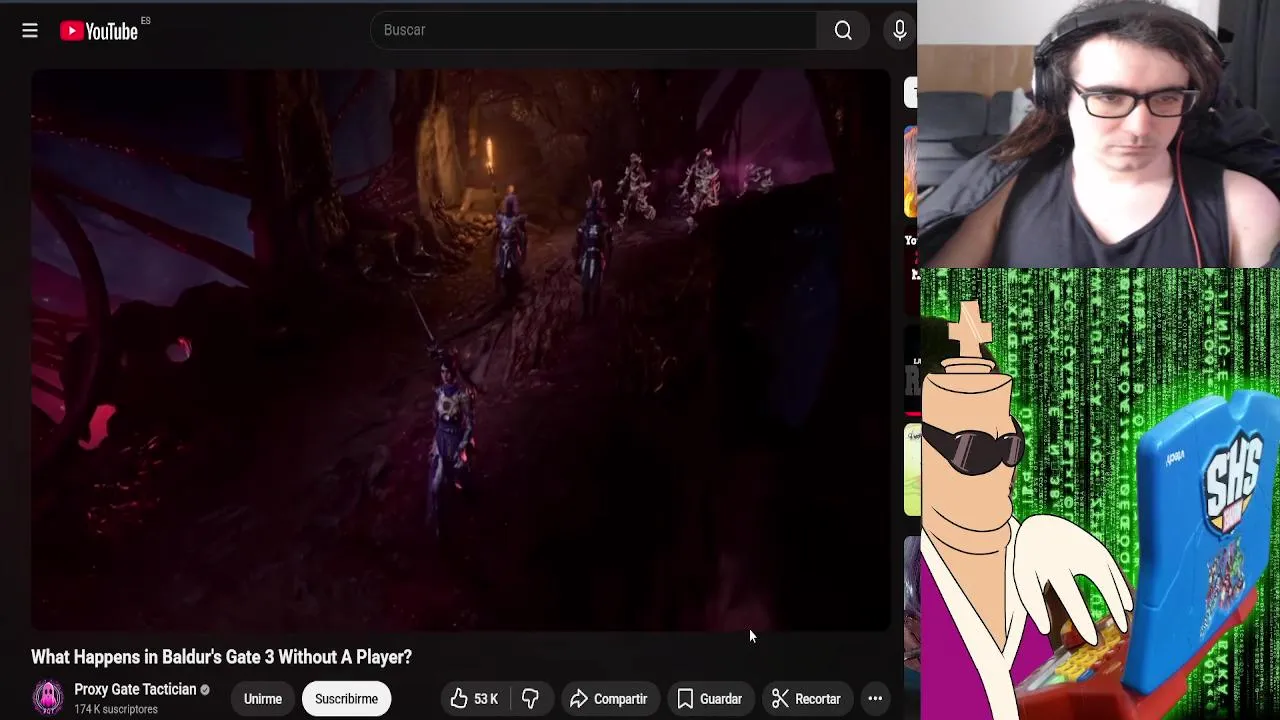Select the video title text
The height and width of the screenshot is (720, 1280).
coord(221,657)
